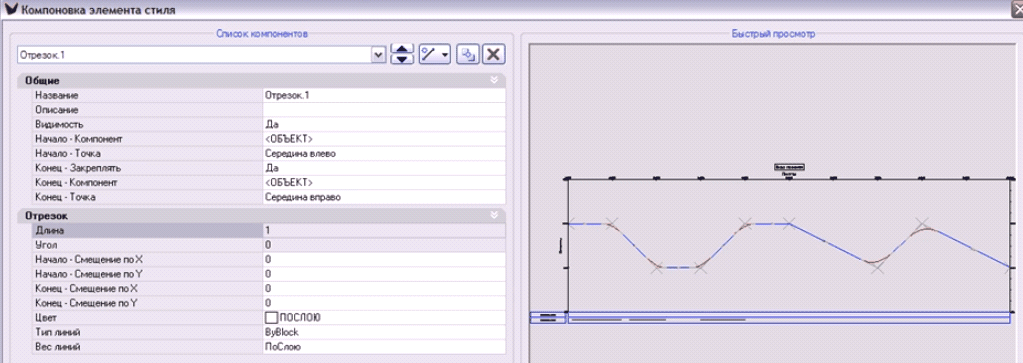Click the copy component icon
This screenshot has width=1023, height=363.
[x=467, y=55]
